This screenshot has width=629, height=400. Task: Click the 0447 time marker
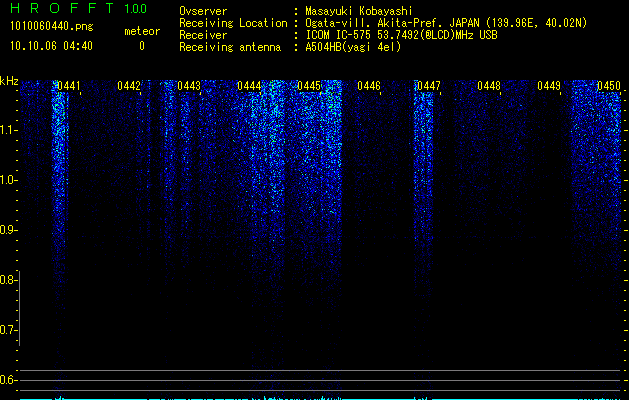pyautogui.click(x=429, y=86)
